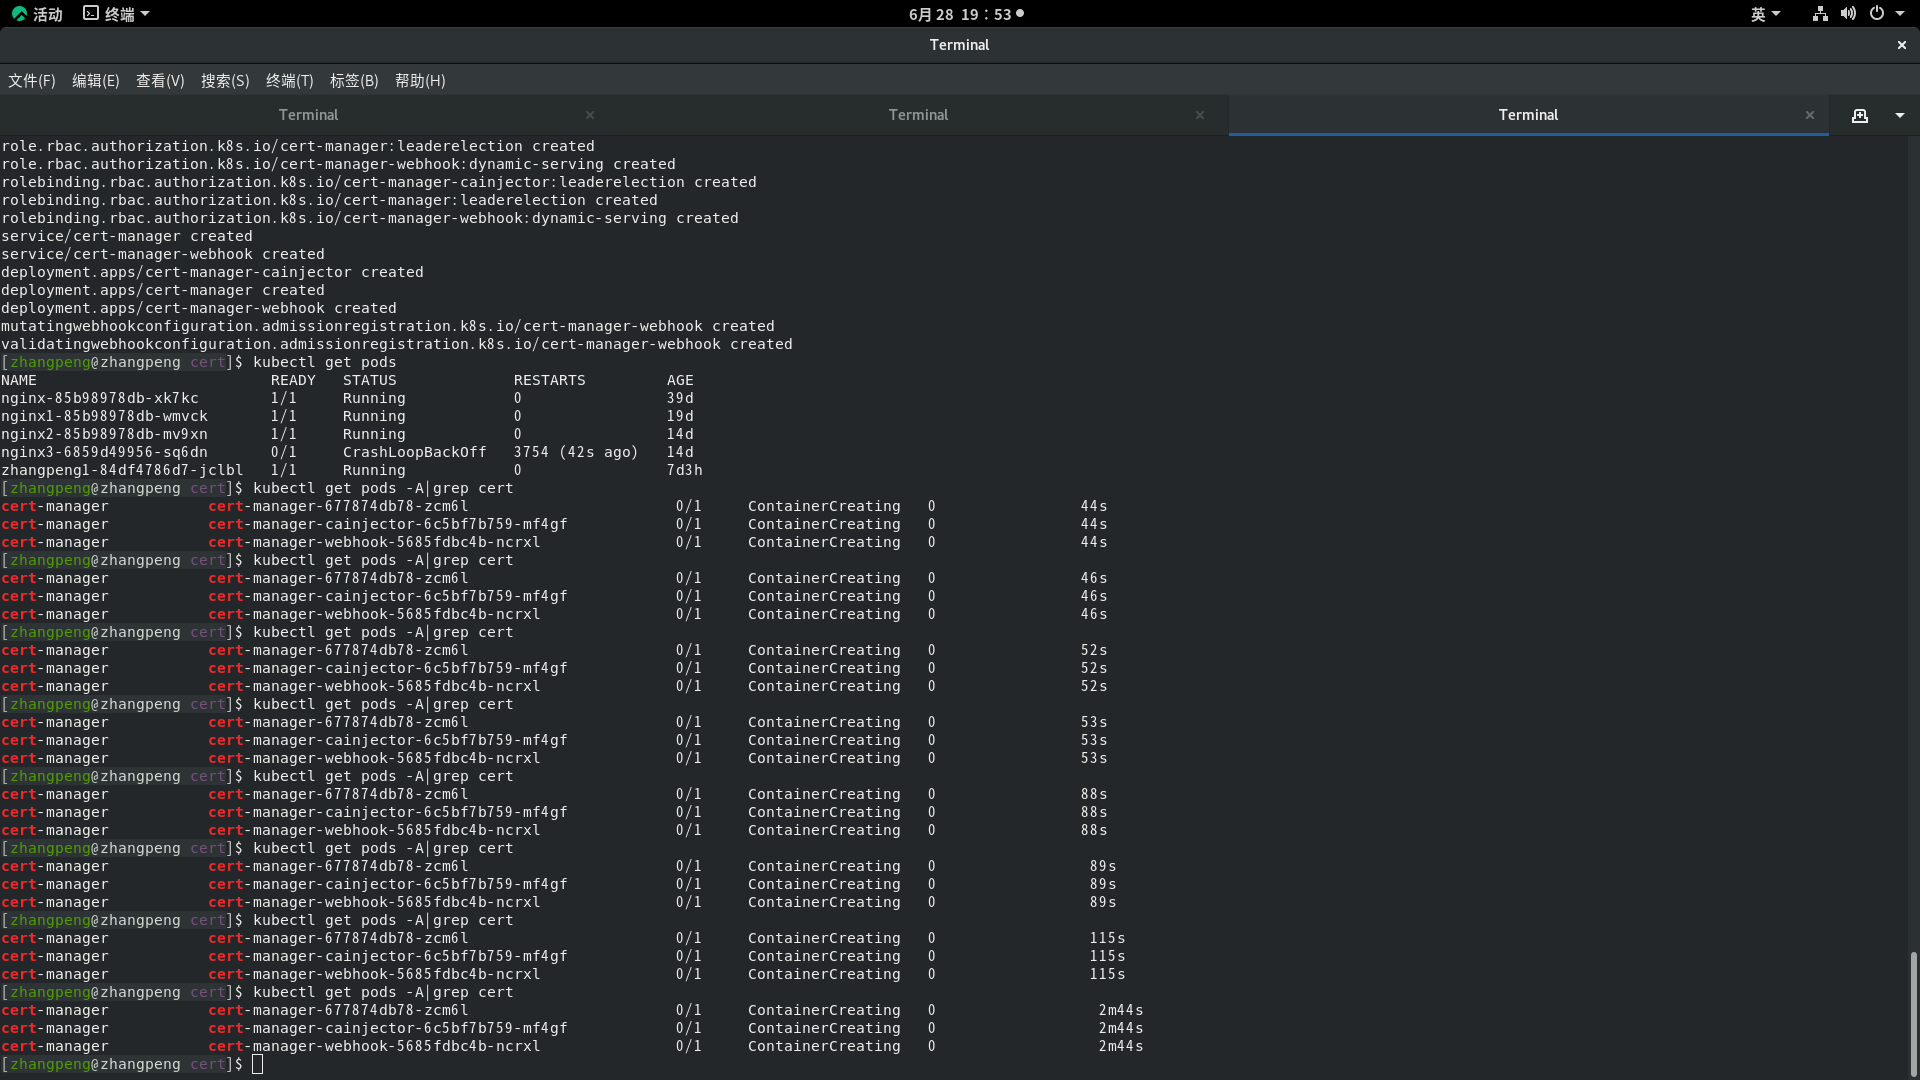Click the READY column header

[x=293, y=380]
